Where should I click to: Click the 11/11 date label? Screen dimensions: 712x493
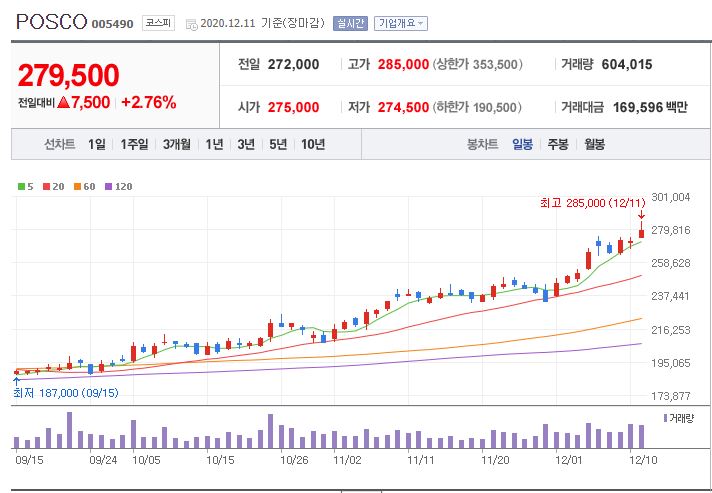coord(421,460)
